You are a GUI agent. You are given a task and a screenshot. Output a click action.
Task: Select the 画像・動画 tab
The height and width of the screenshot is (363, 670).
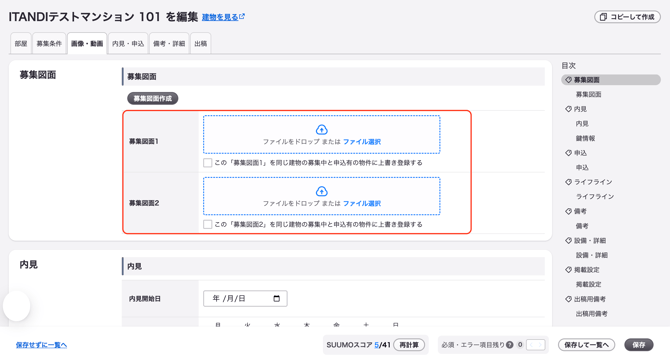coord(87,44)
